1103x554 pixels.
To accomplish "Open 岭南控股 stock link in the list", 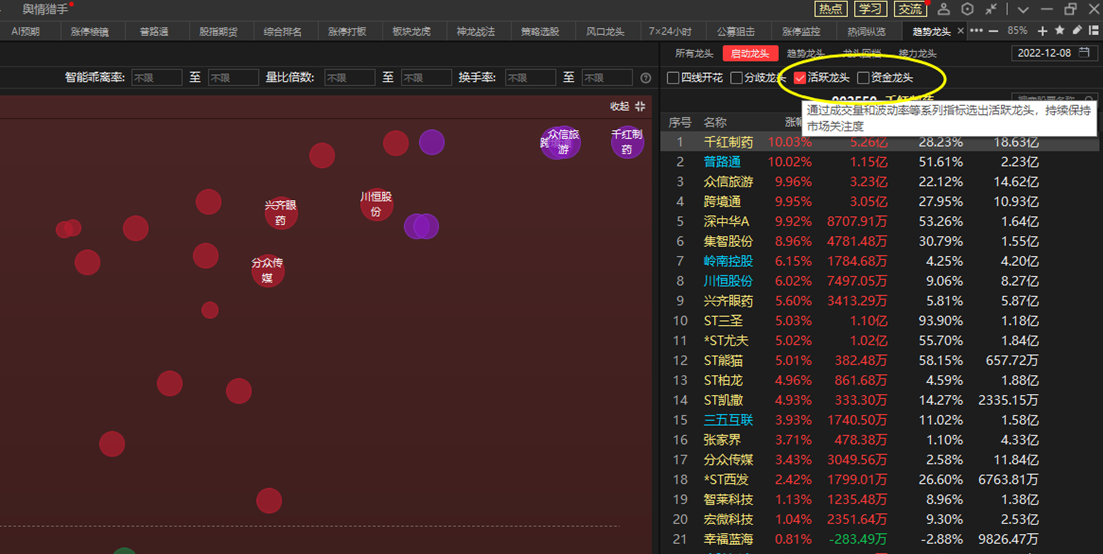I will tap(728, 261).
